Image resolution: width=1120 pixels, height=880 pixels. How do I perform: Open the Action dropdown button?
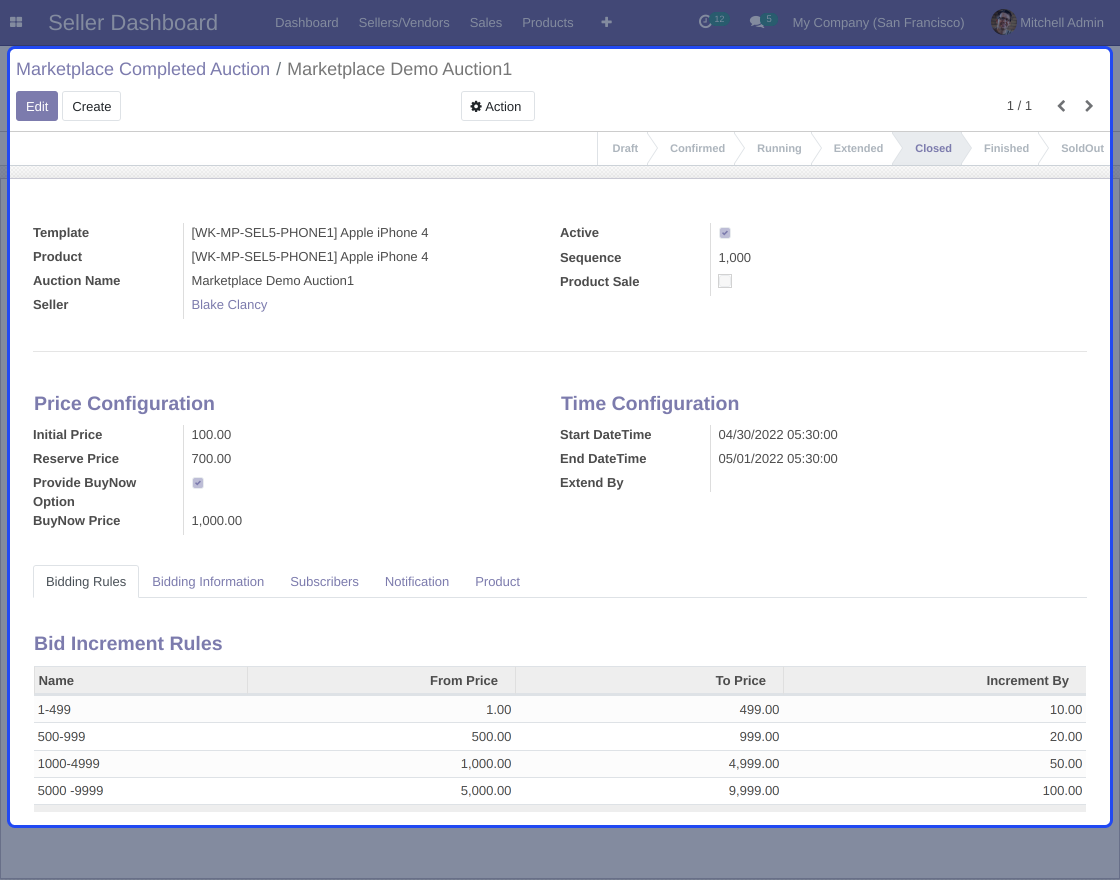click(498, 106)
